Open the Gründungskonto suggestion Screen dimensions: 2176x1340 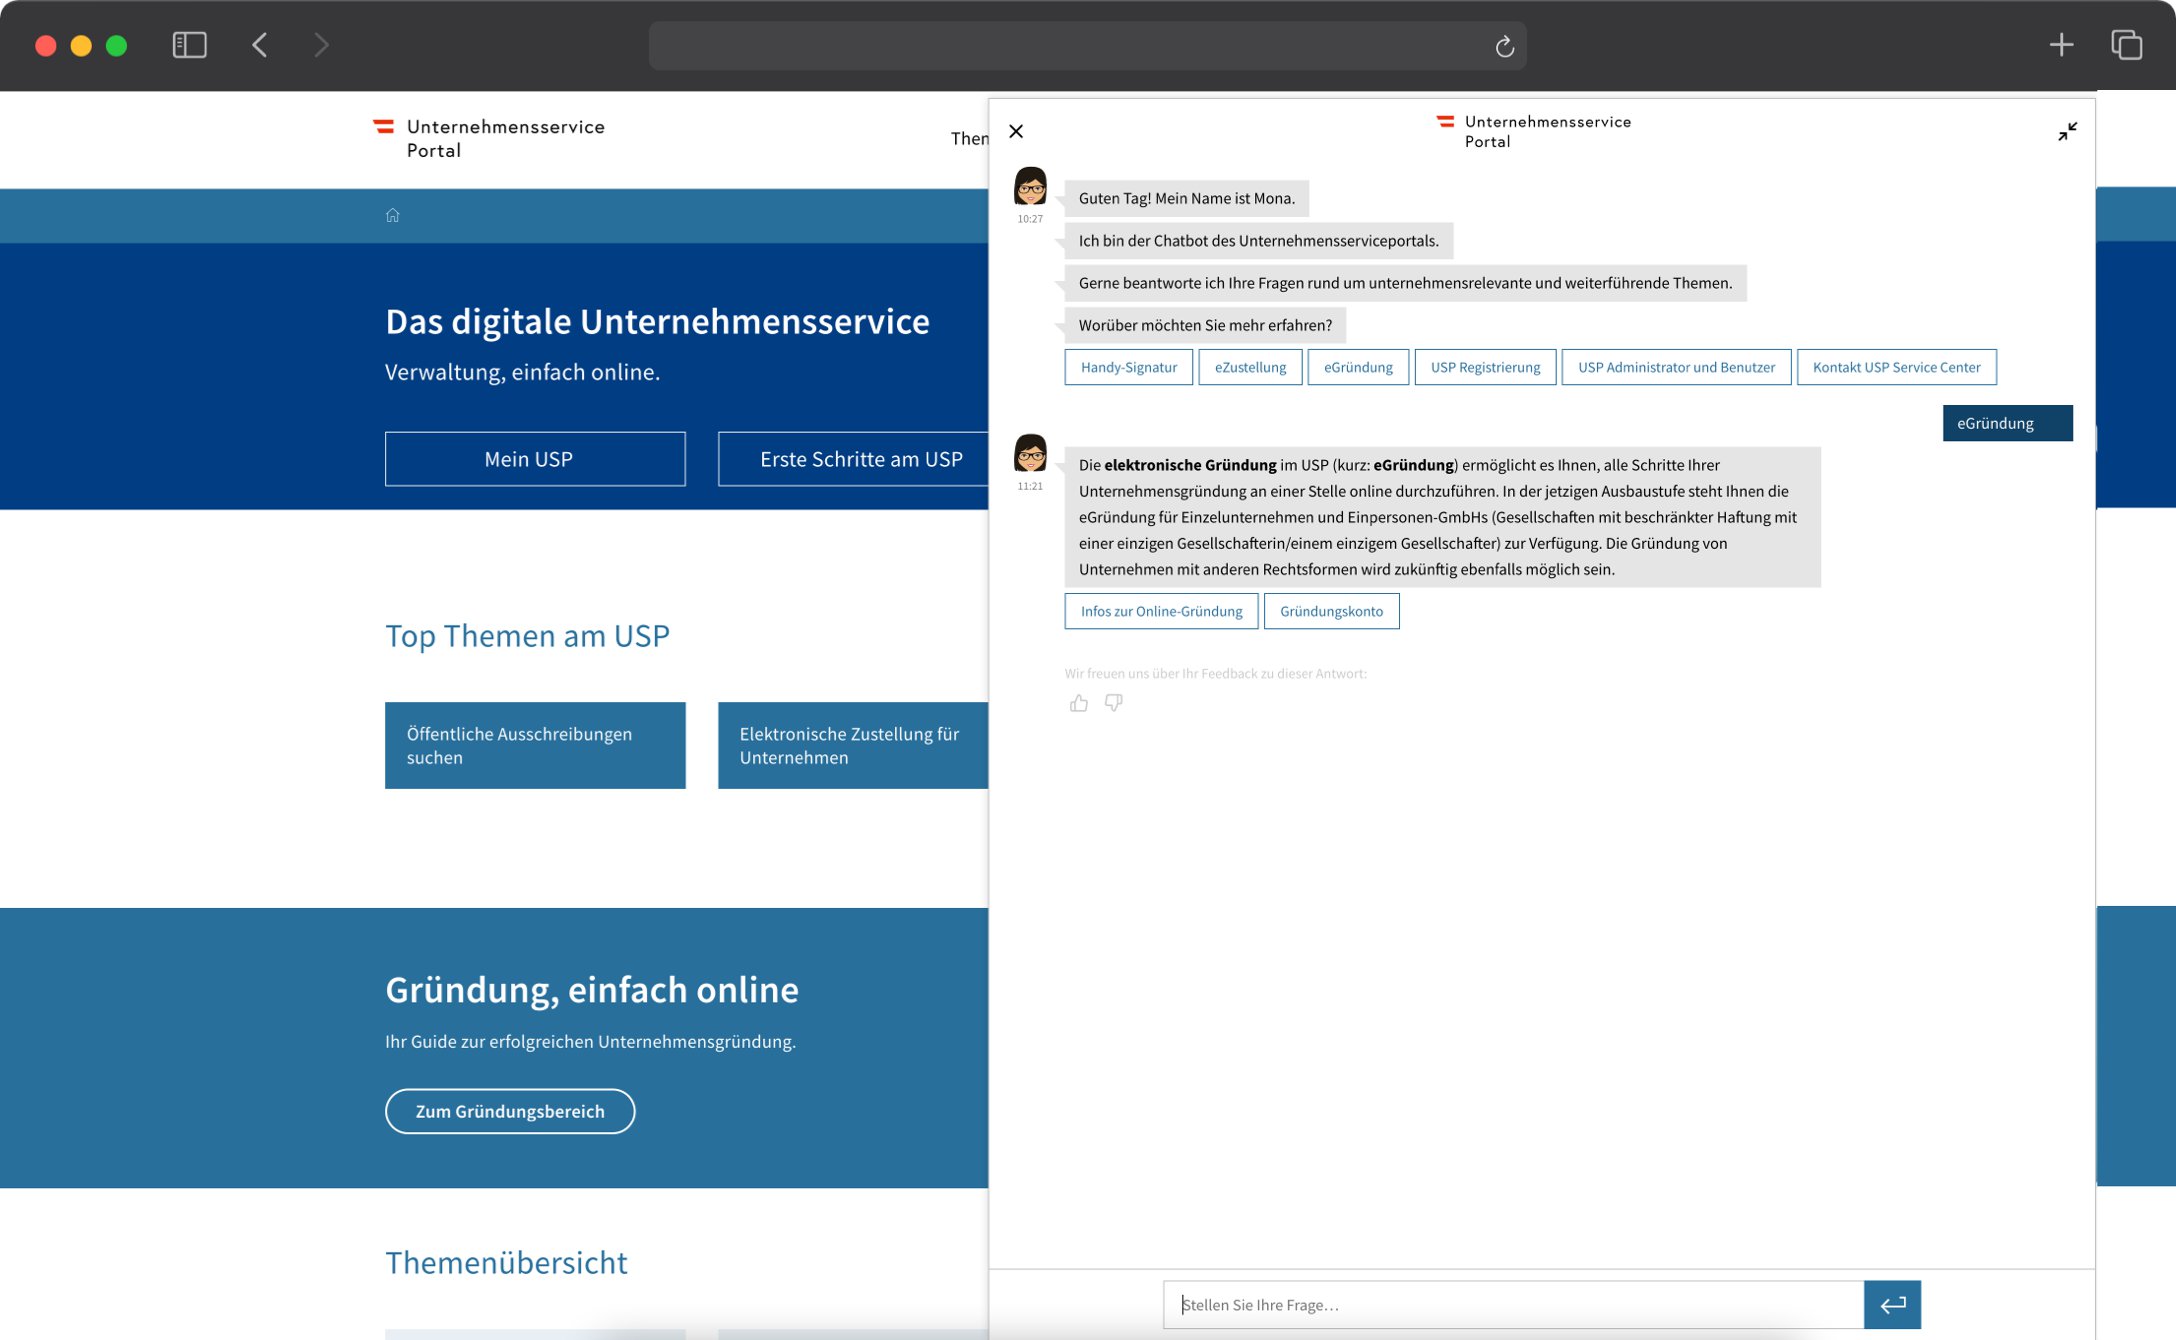1331,611
